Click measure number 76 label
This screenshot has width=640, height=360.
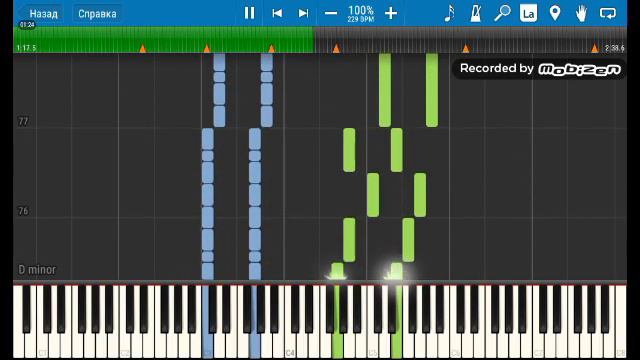pos(23,211)
